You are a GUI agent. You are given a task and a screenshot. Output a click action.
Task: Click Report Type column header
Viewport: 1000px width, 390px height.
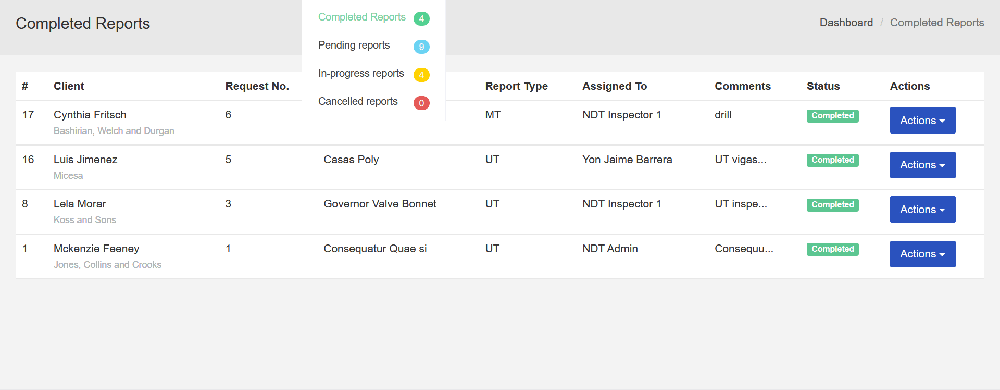pos(516,87)
